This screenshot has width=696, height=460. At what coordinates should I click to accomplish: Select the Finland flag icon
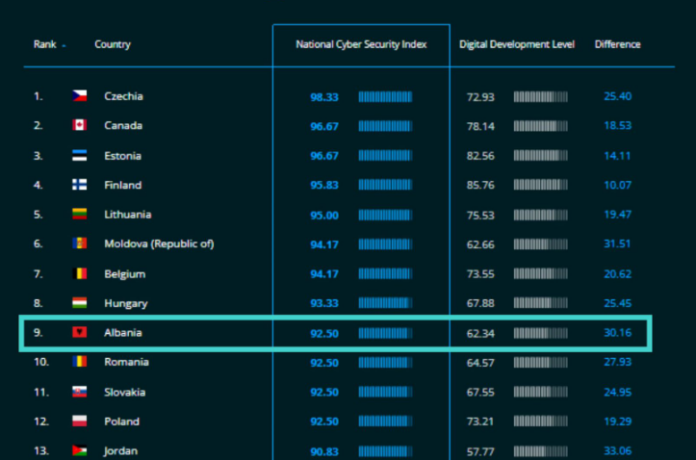[x=79, y=185]
